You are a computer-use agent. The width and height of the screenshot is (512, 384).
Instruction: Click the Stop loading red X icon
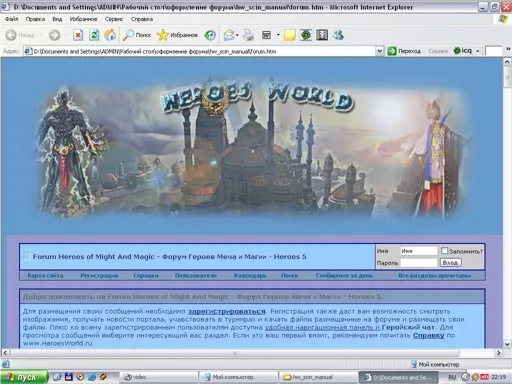tap(78, 35)
